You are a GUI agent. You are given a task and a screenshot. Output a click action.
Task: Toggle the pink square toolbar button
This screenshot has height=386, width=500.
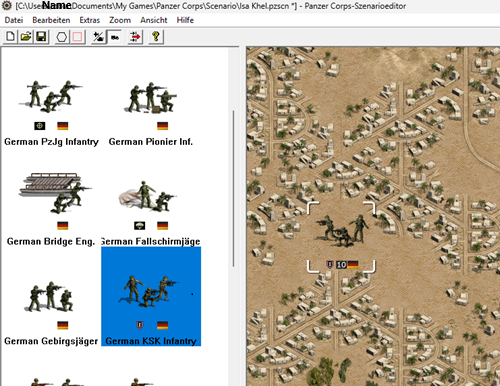coord(77,37)
